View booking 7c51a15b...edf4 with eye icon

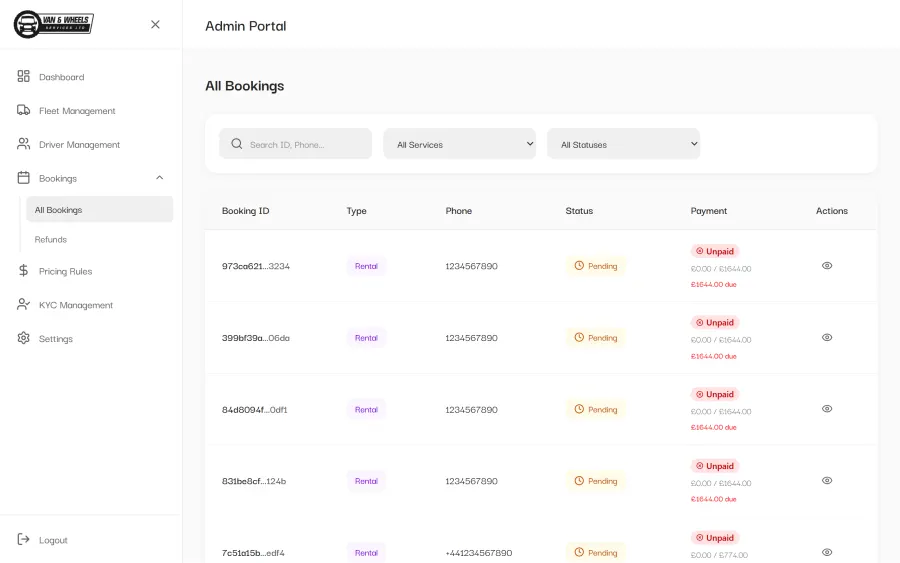tap(827, 552)
